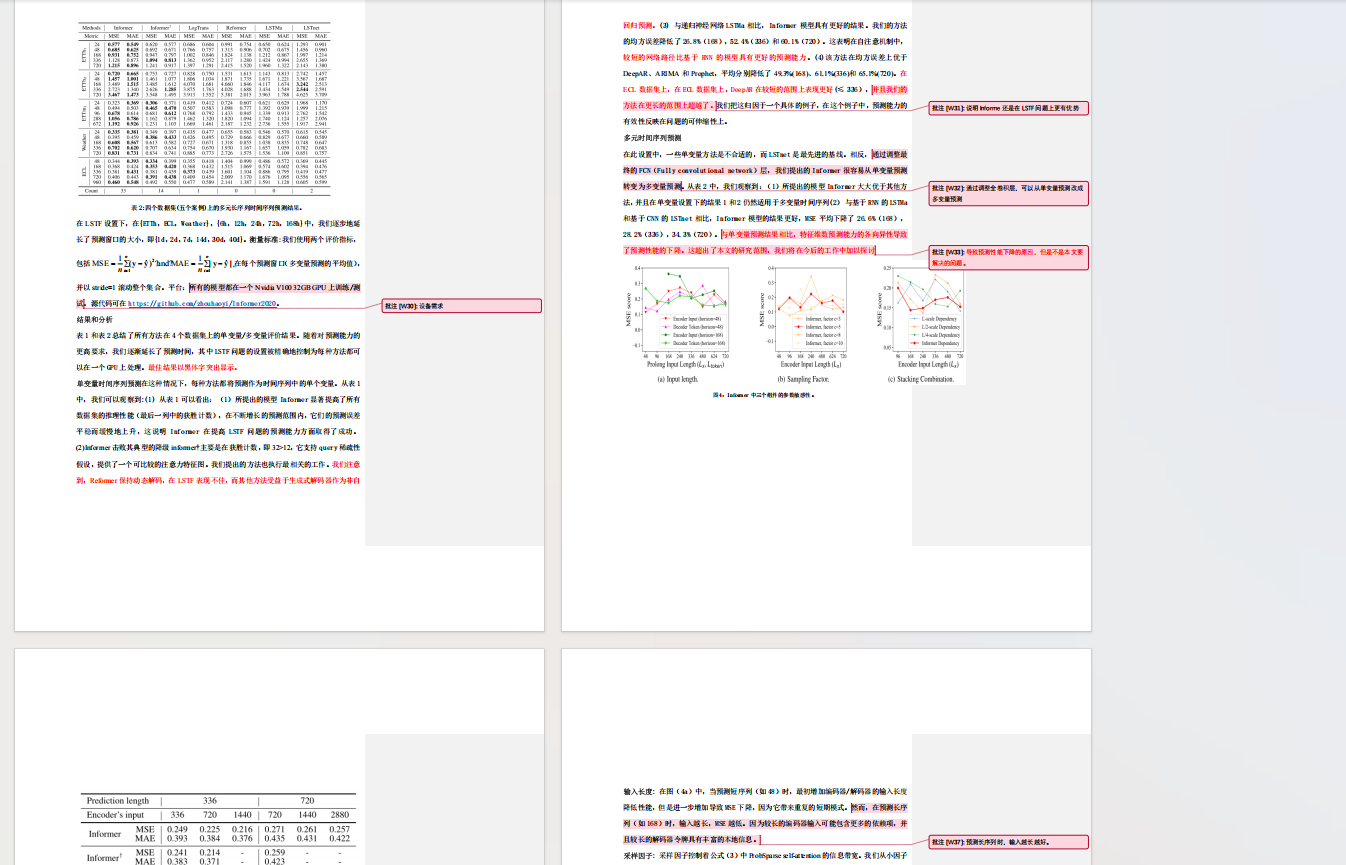Click the 'Methods' header cell in results table
1346x865 pixels.
tap(91, 28)
